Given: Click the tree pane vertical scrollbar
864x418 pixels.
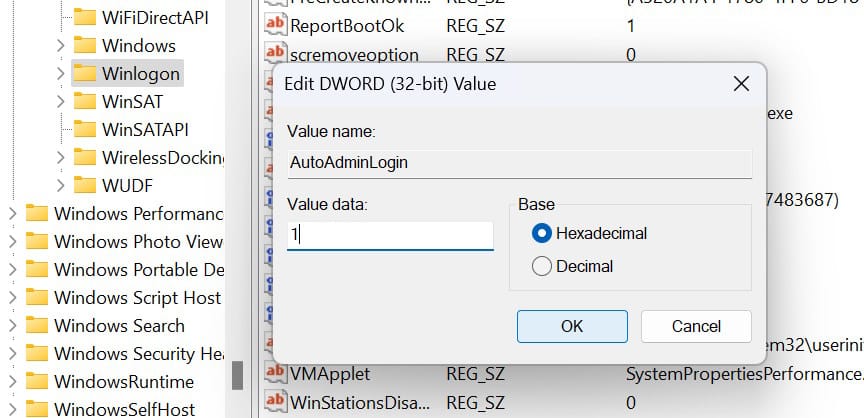Looking at the screenshot, I should click(x=238, y=375).
